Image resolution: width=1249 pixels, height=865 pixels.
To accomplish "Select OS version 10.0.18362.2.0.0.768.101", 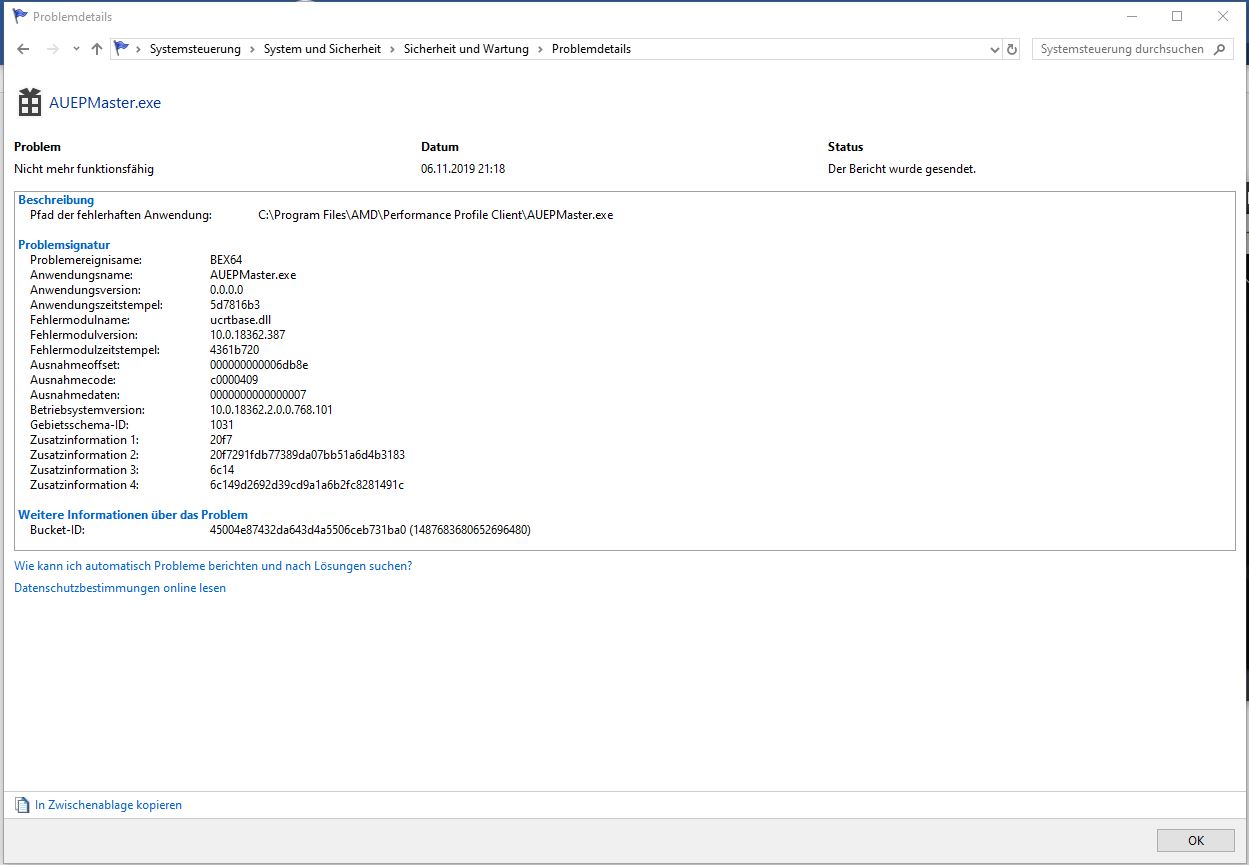I will click(x=272, y=410).
